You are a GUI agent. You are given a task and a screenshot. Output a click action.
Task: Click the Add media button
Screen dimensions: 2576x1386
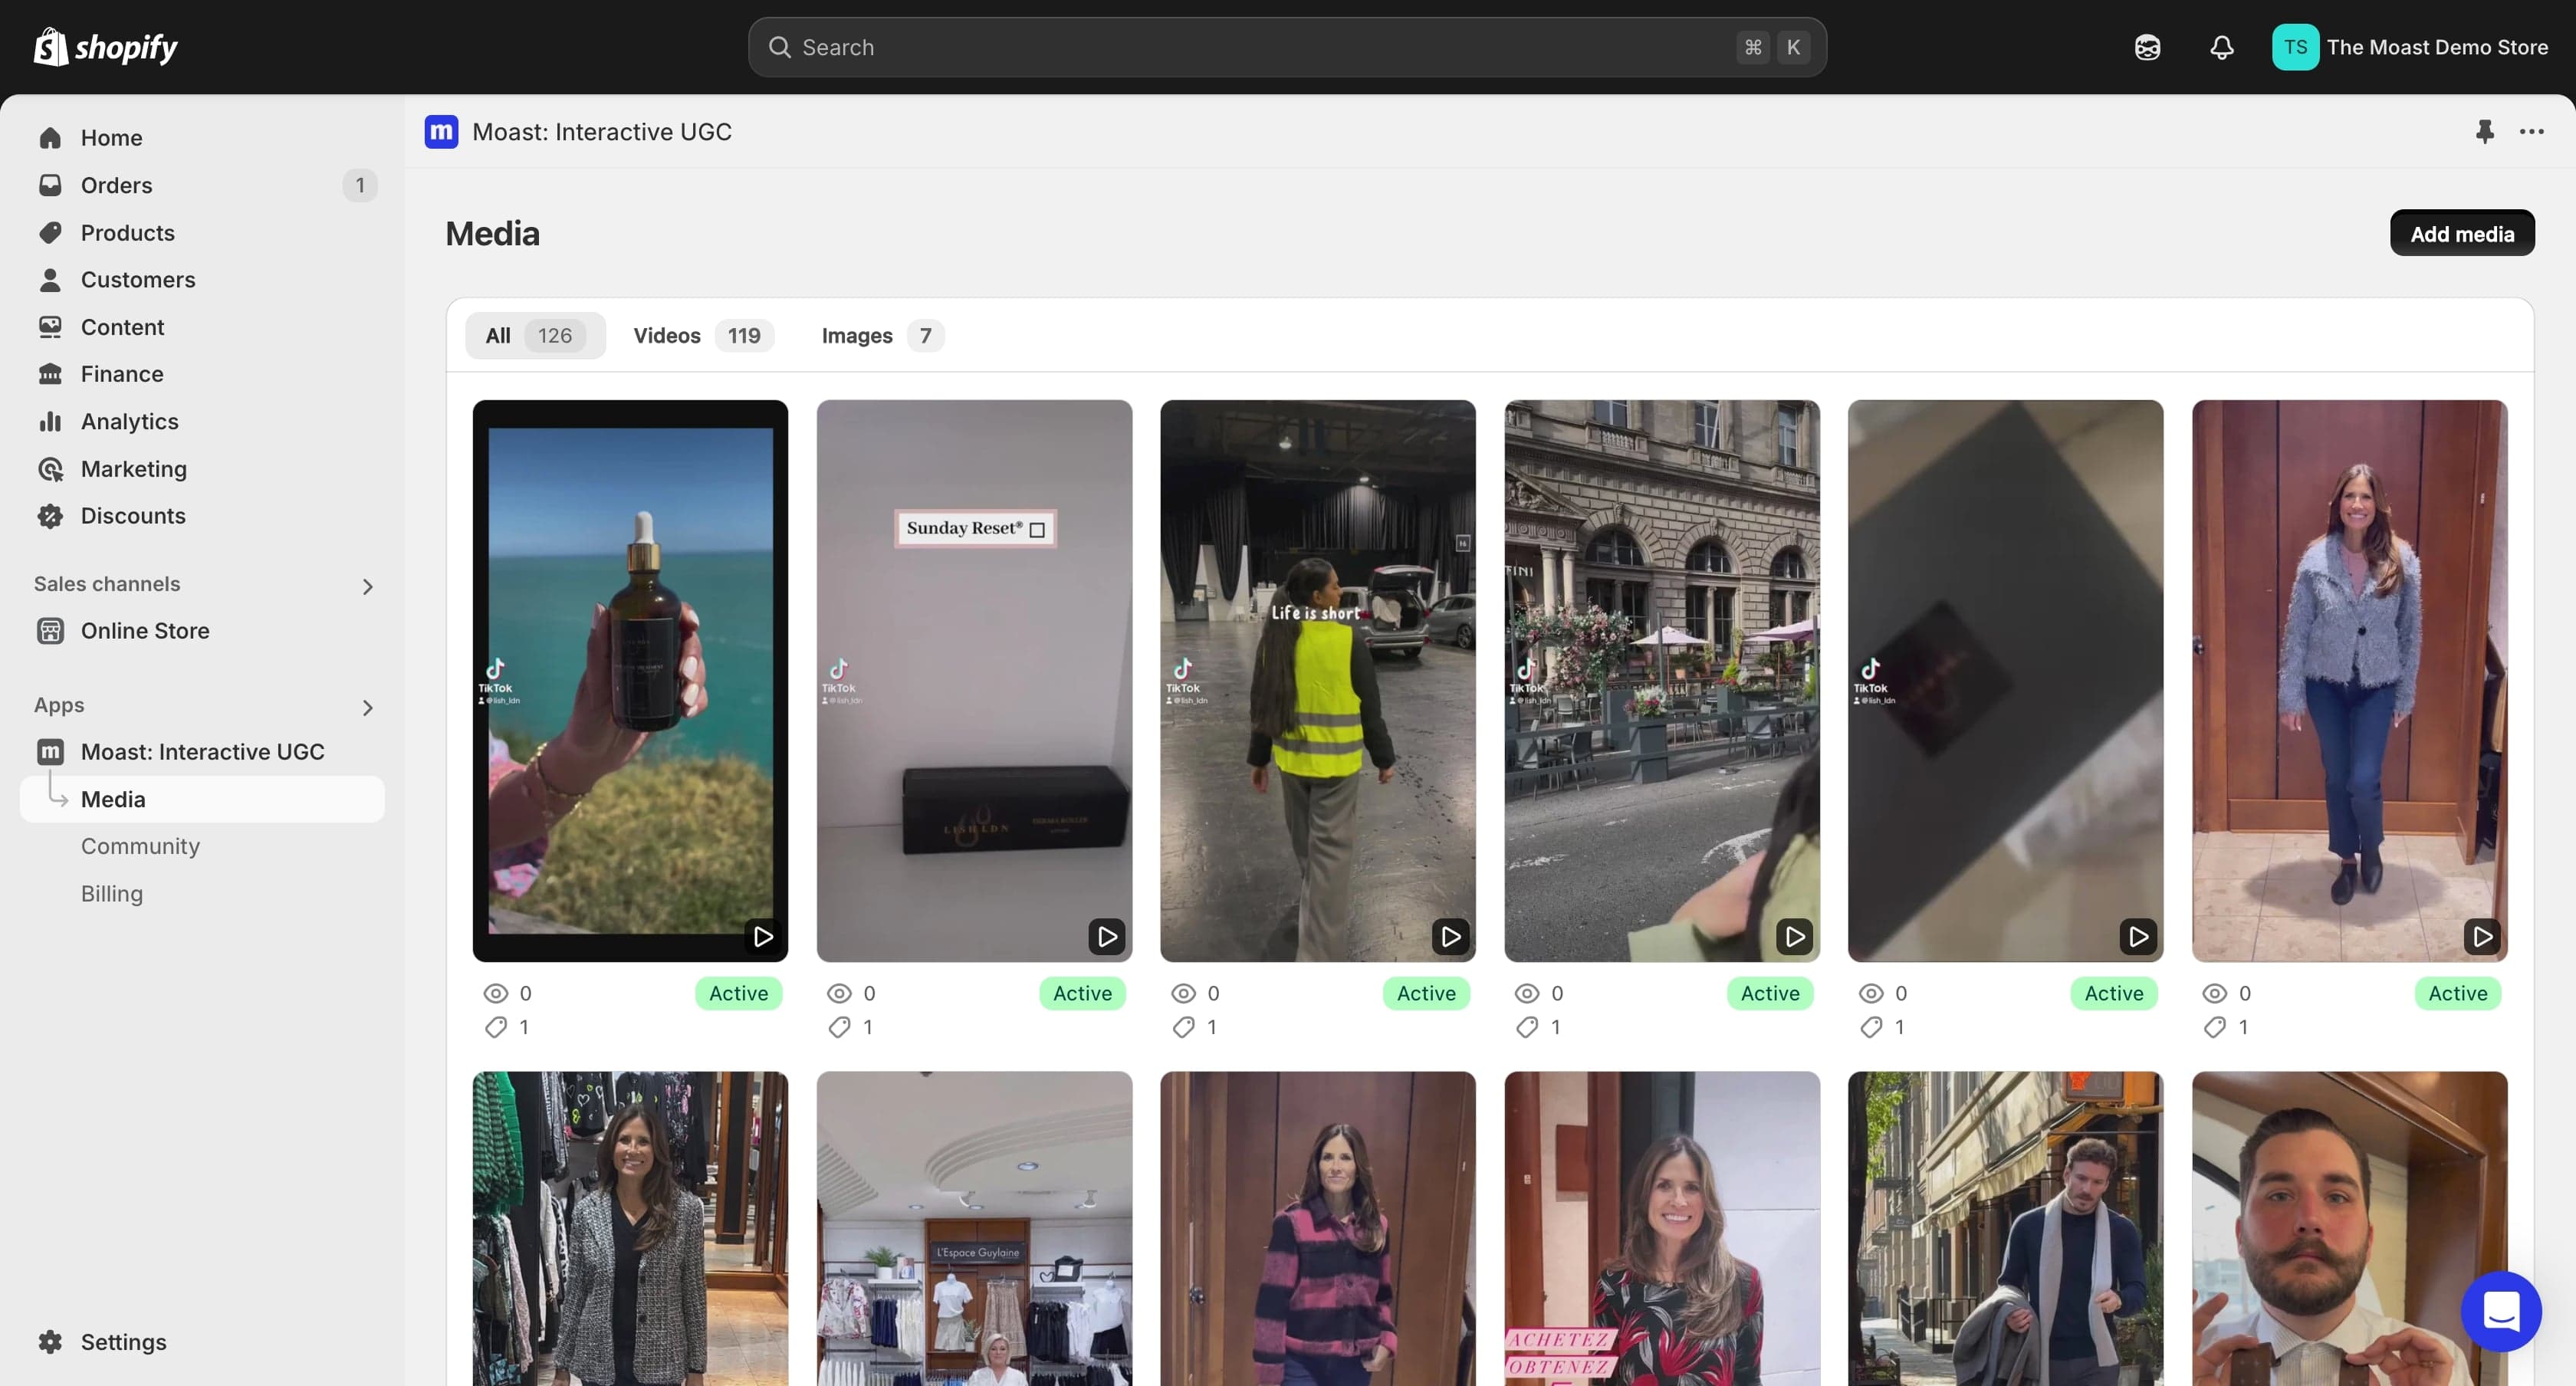click(2462, 233)
